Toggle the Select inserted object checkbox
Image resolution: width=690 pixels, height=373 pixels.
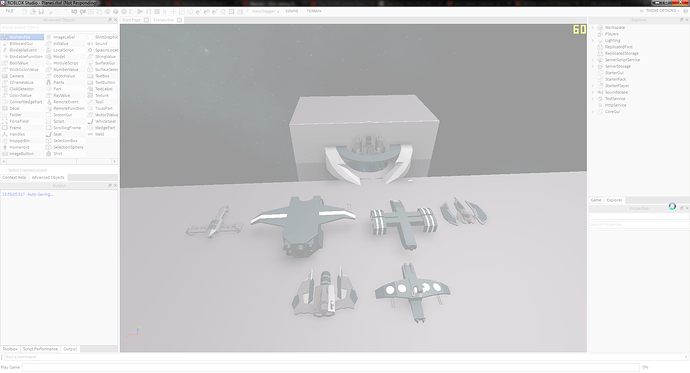point(4,170)
